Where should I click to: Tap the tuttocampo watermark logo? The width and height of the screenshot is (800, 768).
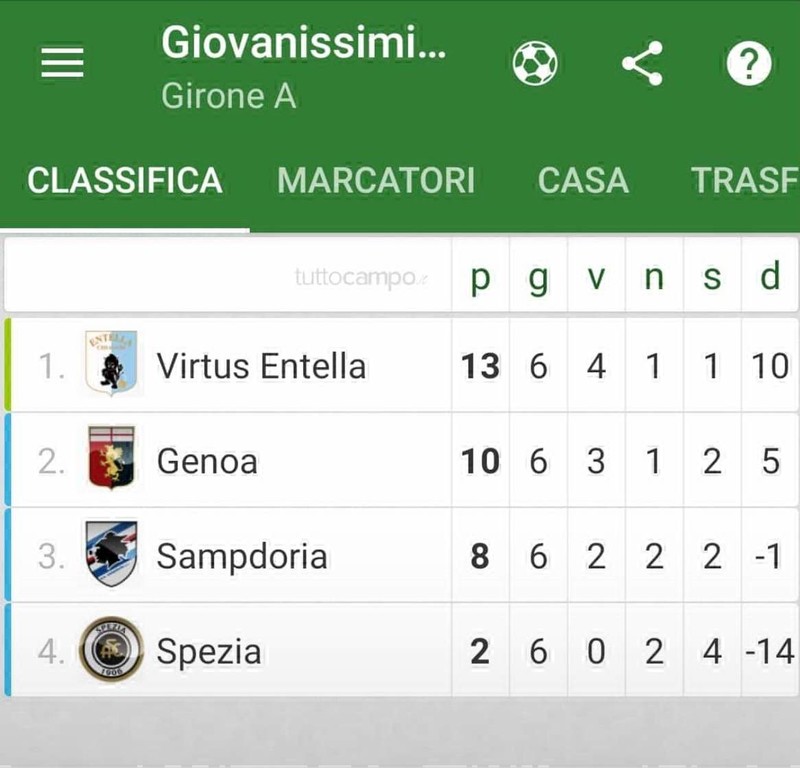(x=361, y=278)
